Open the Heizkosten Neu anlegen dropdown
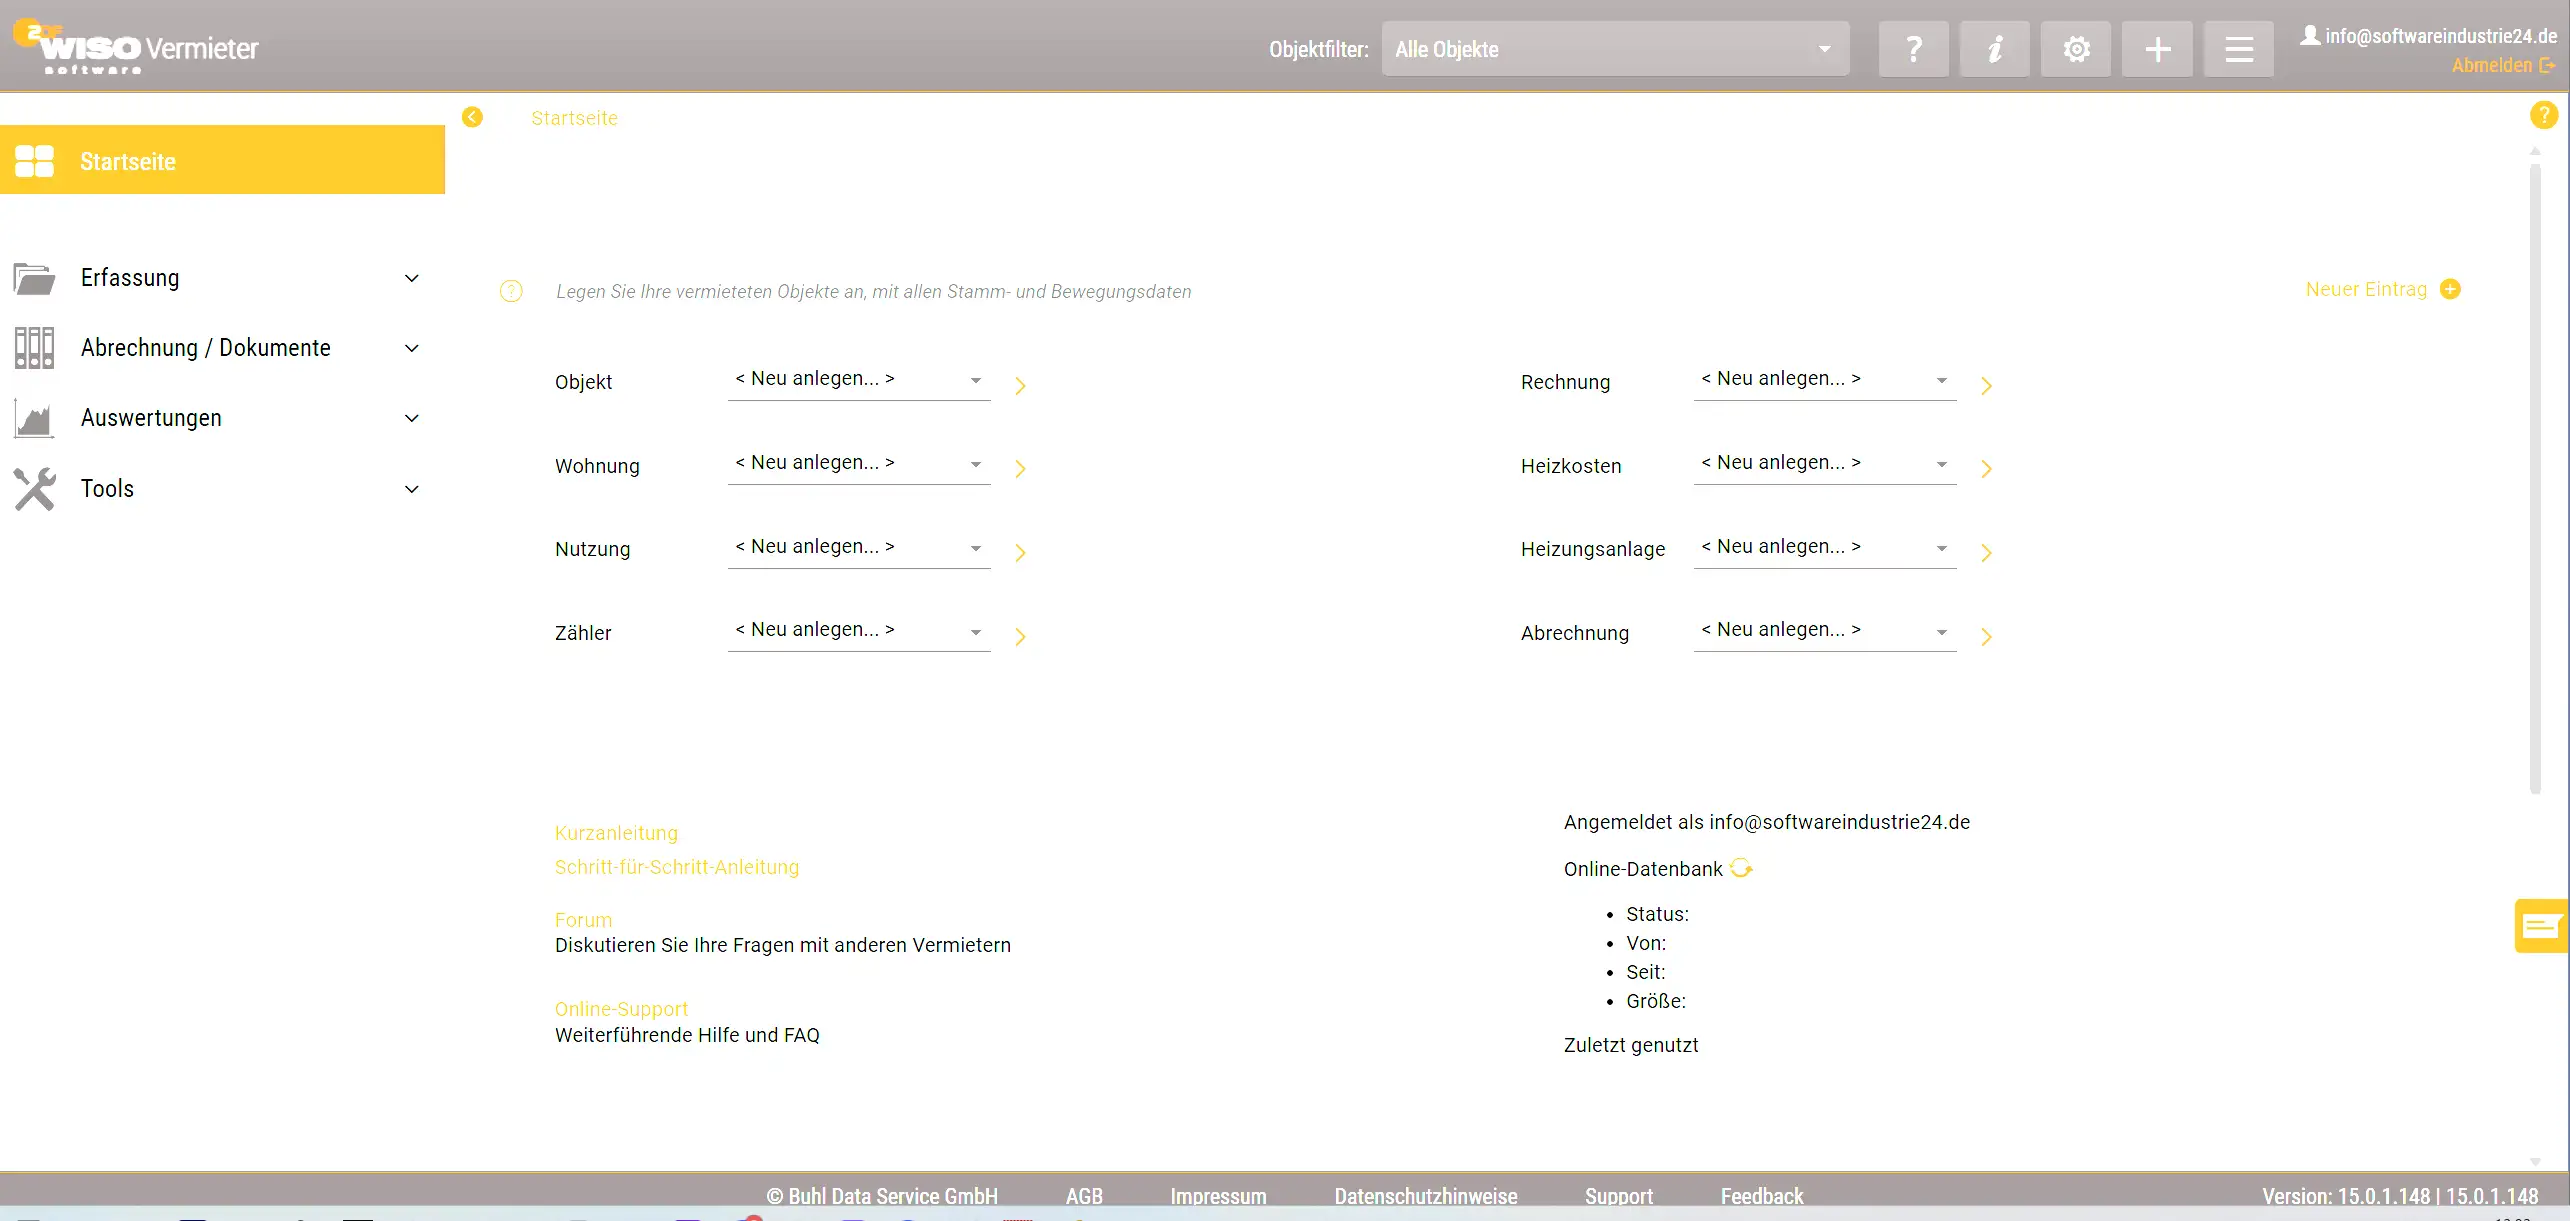The height and width of the screenshot is (1221, 2570). 1824,463
